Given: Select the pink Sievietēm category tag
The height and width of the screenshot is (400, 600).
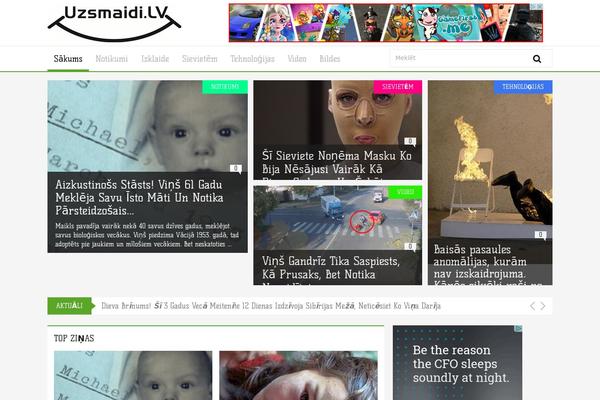Looking at the screenshot, I should 398,87.
